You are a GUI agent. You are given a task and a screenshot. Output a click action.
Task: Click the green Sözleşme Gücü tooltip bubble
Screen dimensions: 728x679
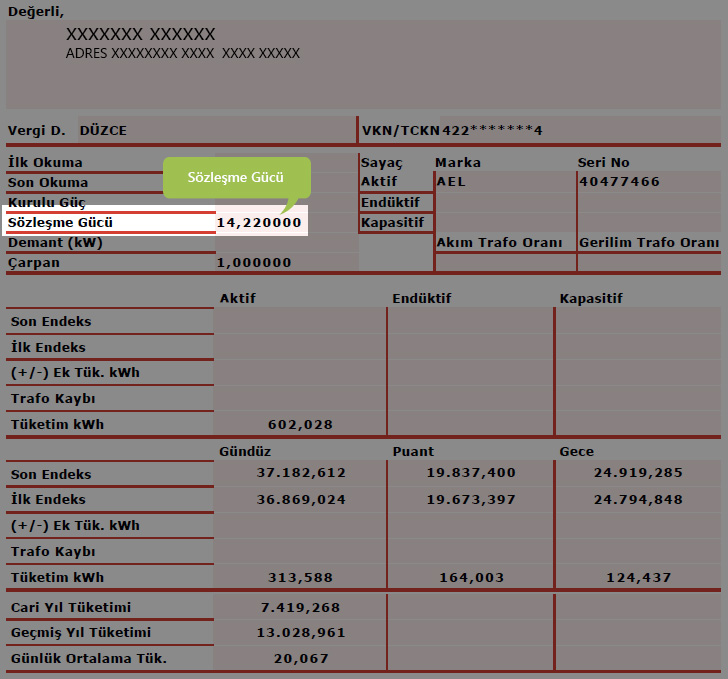click(236, 177)
